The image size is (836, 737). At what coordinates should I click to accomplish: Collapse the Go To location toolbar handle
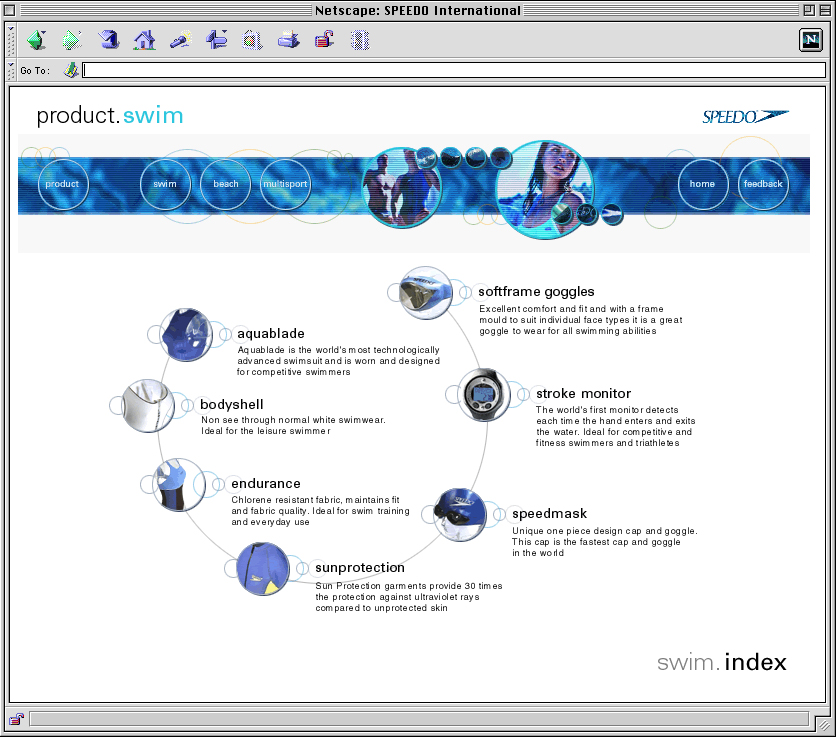point(11,70)
